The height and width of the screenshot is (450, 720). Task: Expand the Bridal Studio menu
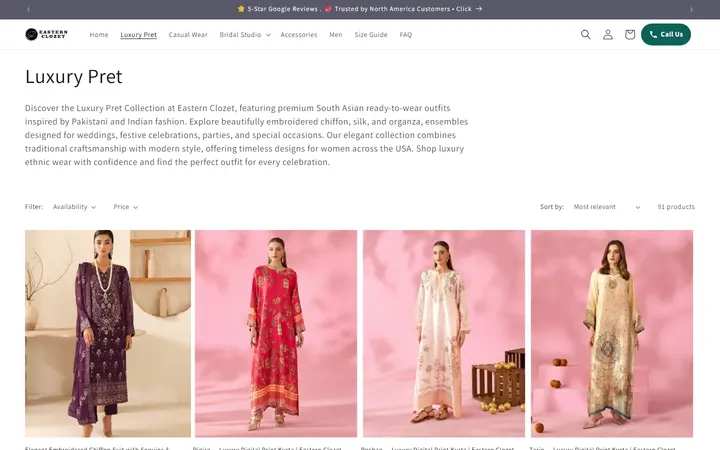(x=245, y=34)
